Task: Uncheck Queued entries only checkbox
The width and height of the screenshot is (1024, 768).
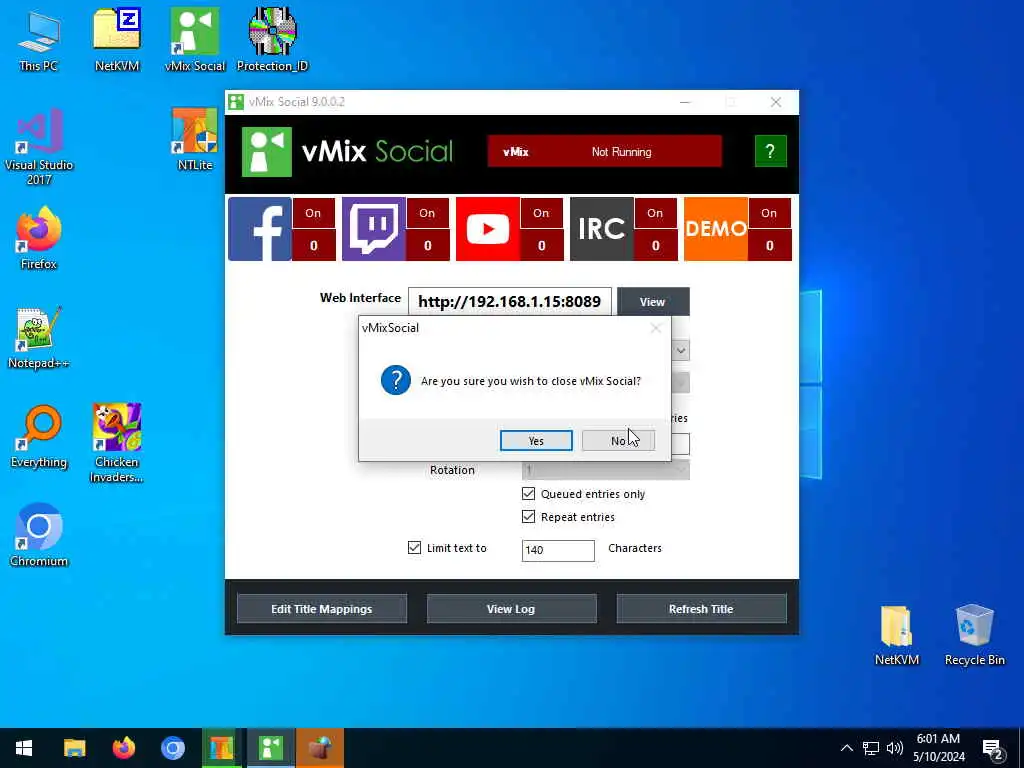Action: tap(528, 494)
